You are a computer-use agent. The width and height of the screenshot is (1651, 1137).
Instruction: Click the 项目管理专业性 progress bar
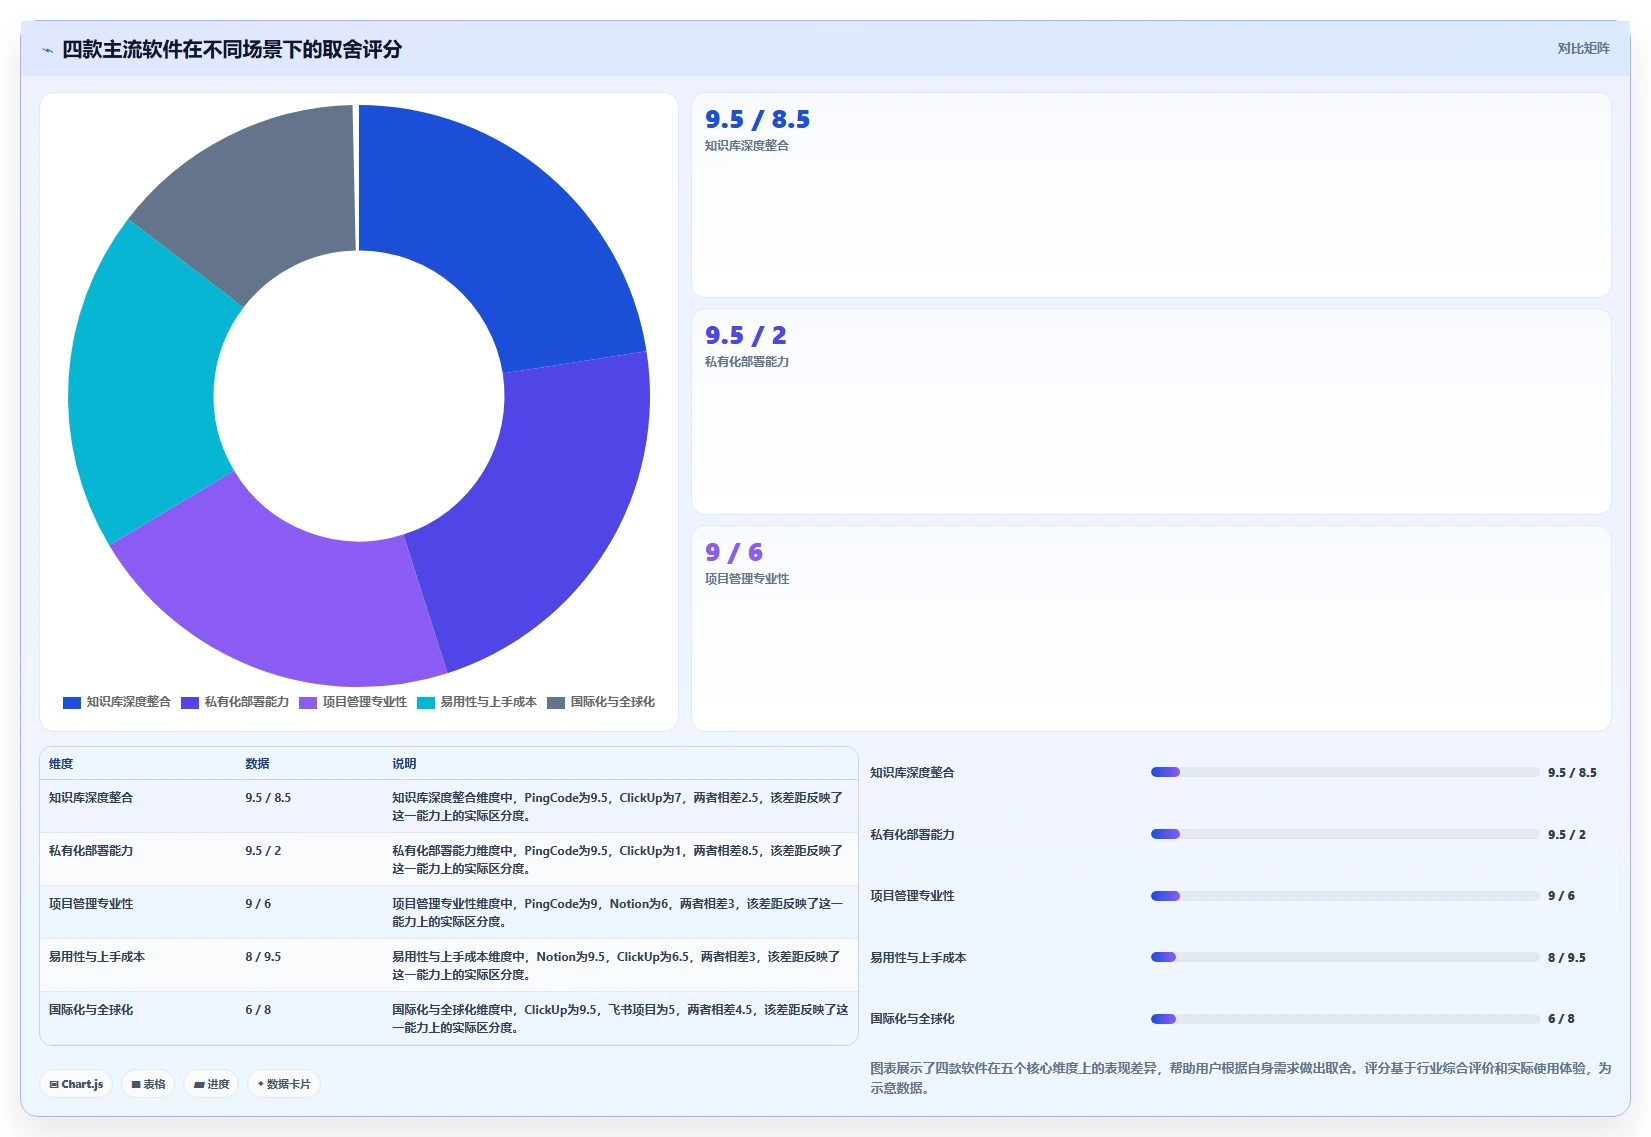(x=1345, y=896)
